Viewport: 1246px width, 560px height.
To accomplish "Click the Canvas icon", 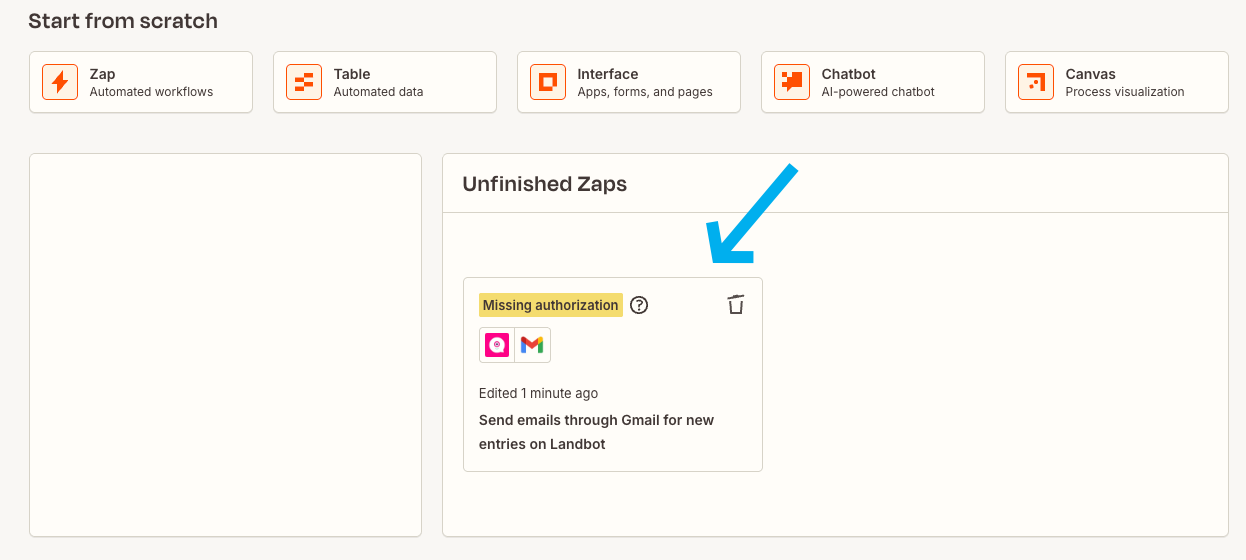I will coord(1036,82).
